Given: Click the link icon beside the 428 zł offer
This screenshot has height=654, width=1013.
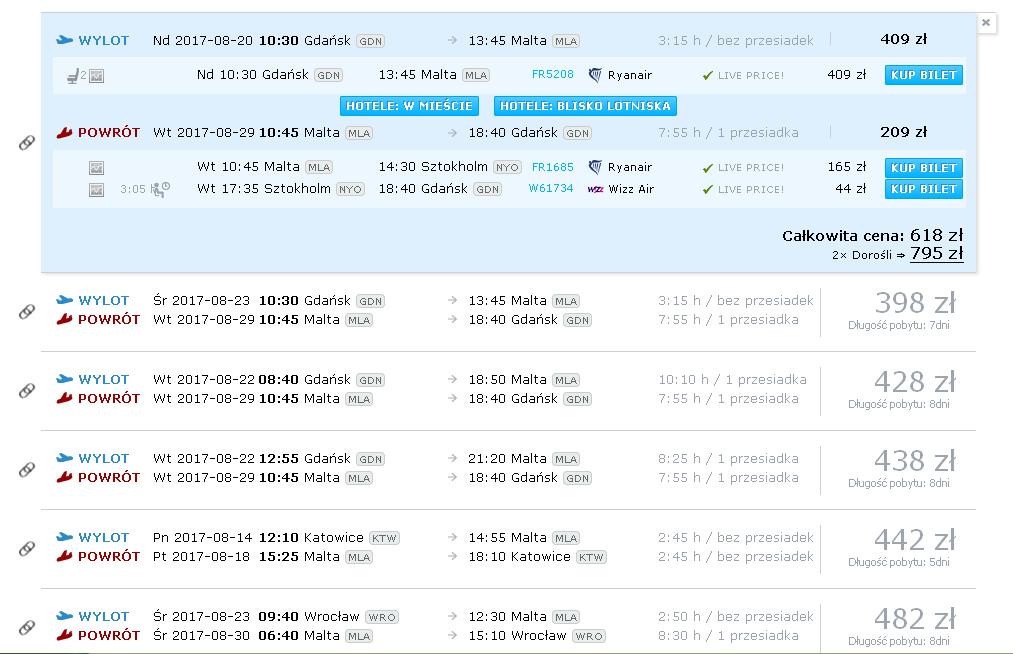Looking at the screenshot, I should click(26, 390).
